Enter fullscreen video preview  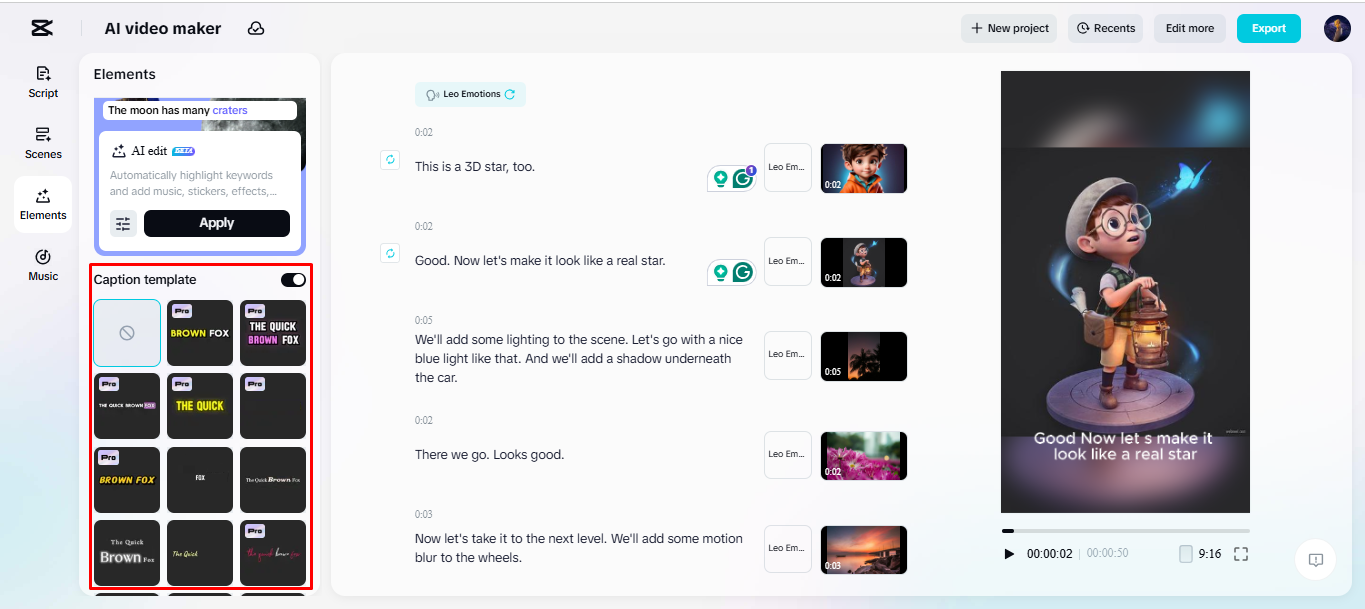(x=1243, y=552)
